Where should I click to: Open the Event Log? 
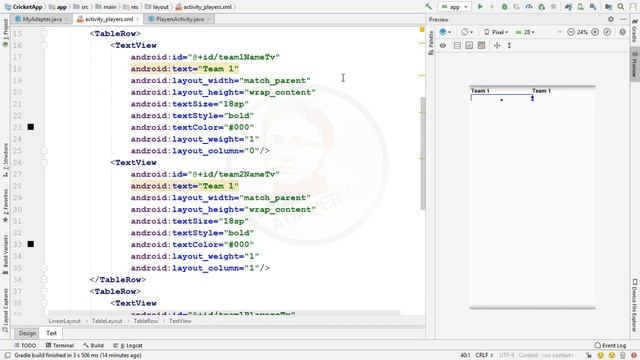tap(610, 345)
